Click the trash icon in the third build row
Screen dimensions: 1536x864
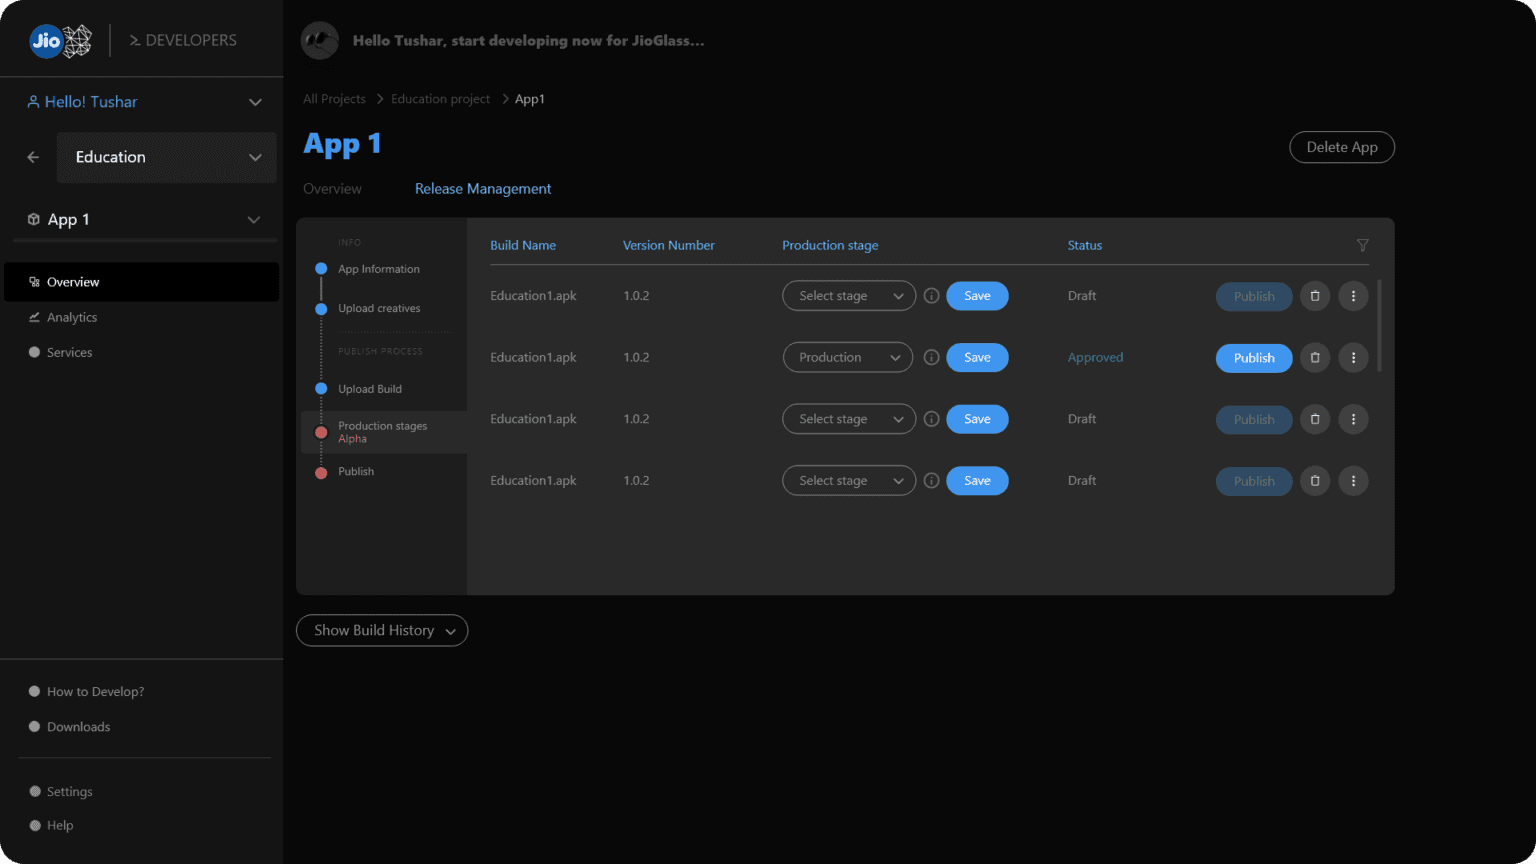click(1315, 419)
